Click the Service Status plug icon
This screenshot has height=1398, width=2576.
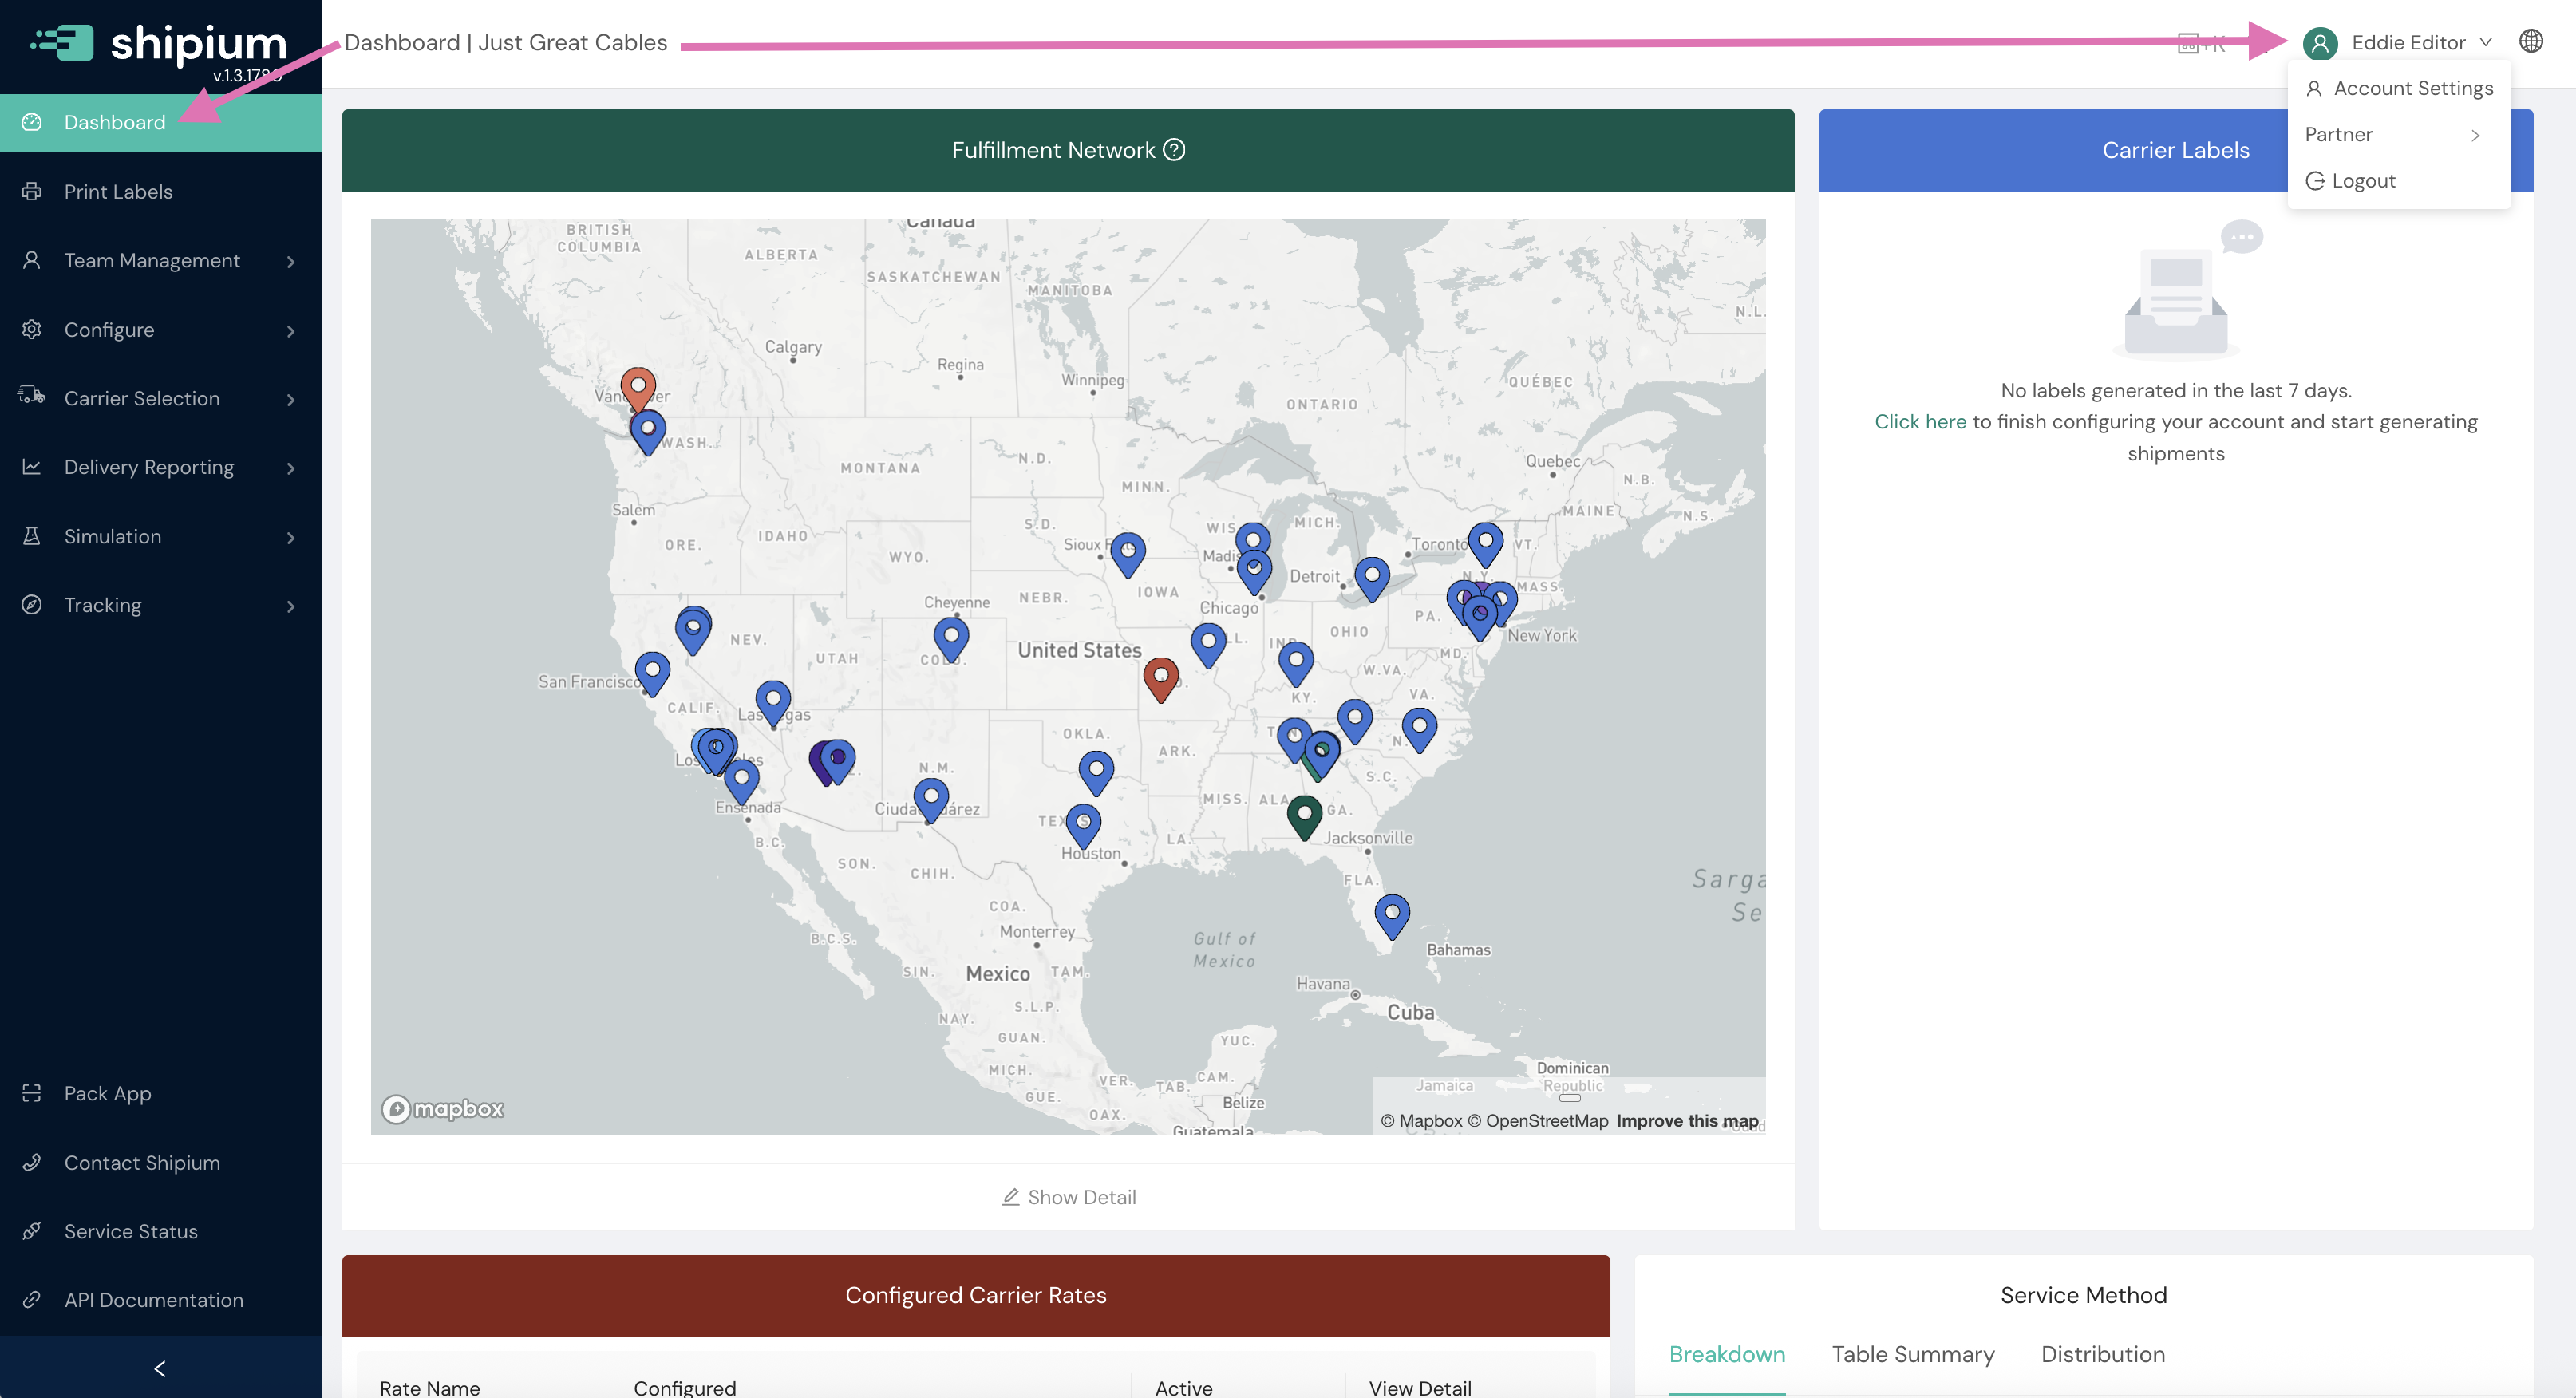pyautogui.click(x=32, y=1231)
